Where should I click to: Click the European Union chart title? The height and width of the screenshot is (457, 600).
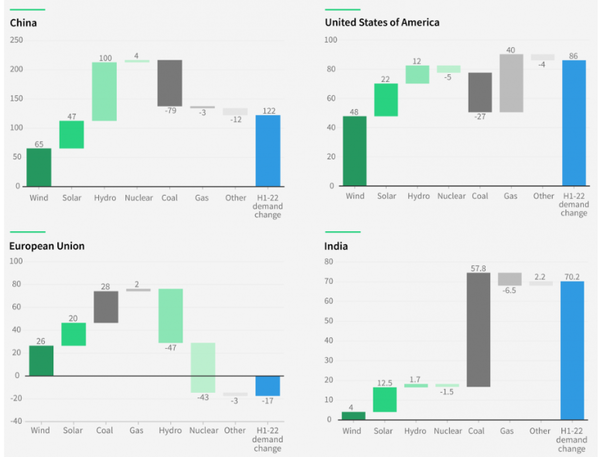[48, 245]
